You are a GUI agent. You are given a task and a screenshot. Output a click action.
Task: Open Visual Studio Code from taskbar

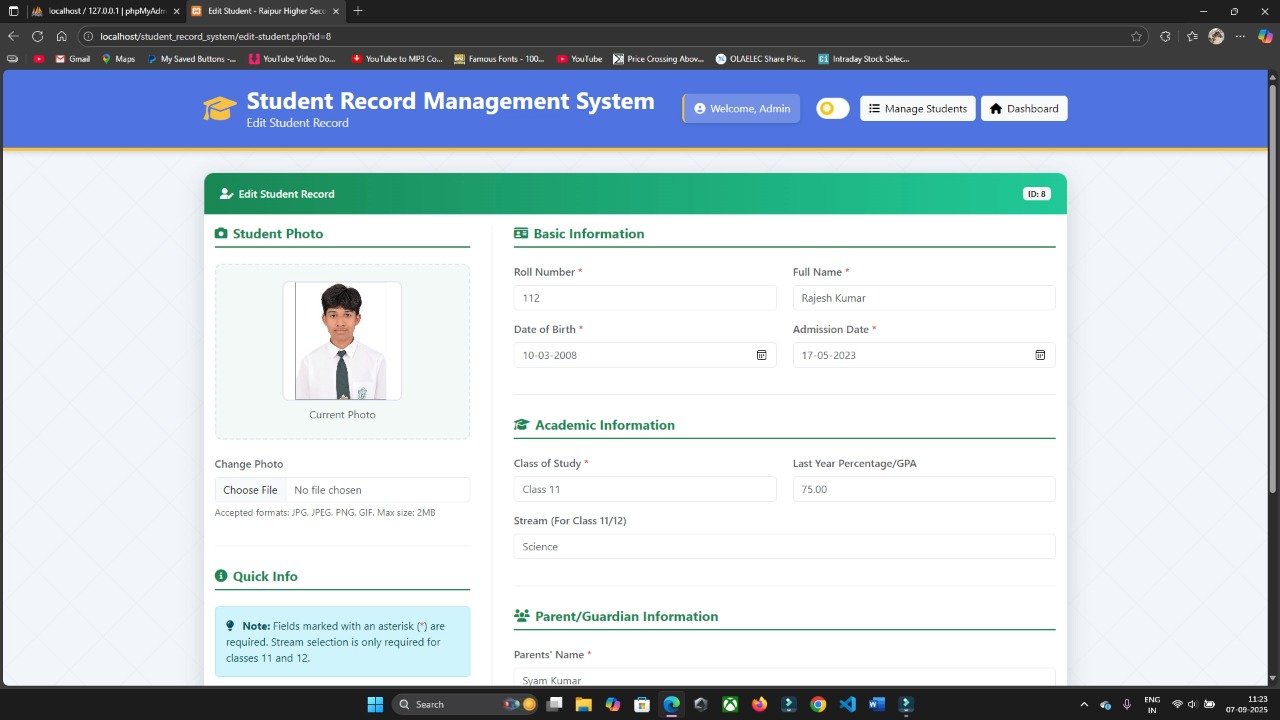coord(847,704)
